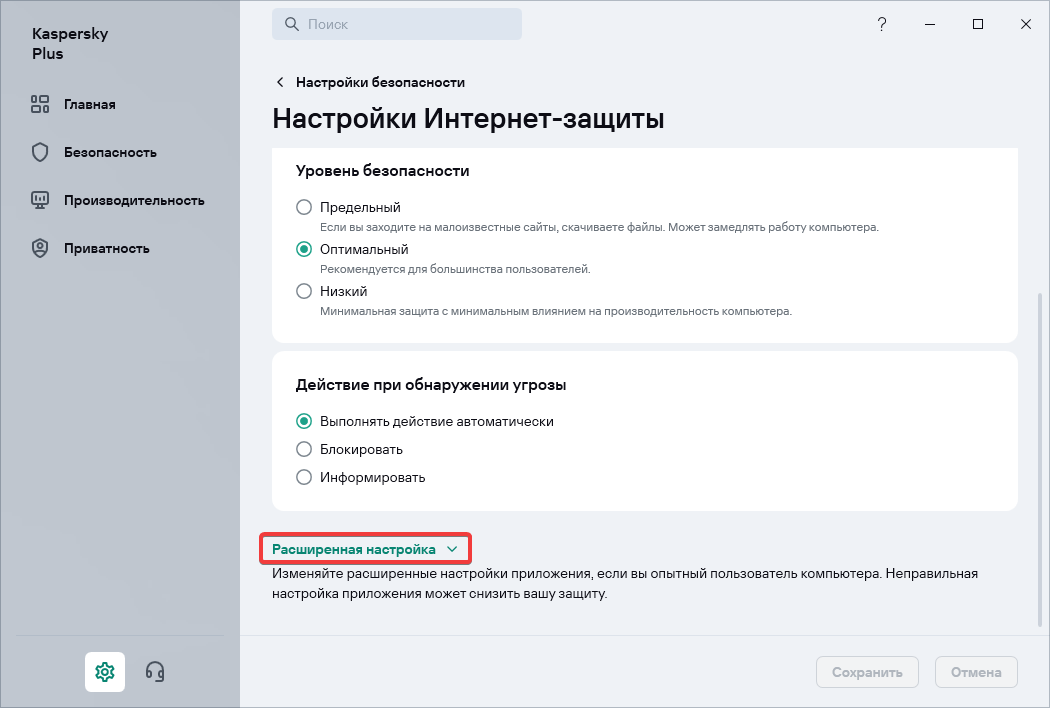This screenshot has height=708, width=1050.
Task: Click the magnifier icon in search box
Action: tap(292, 25)
